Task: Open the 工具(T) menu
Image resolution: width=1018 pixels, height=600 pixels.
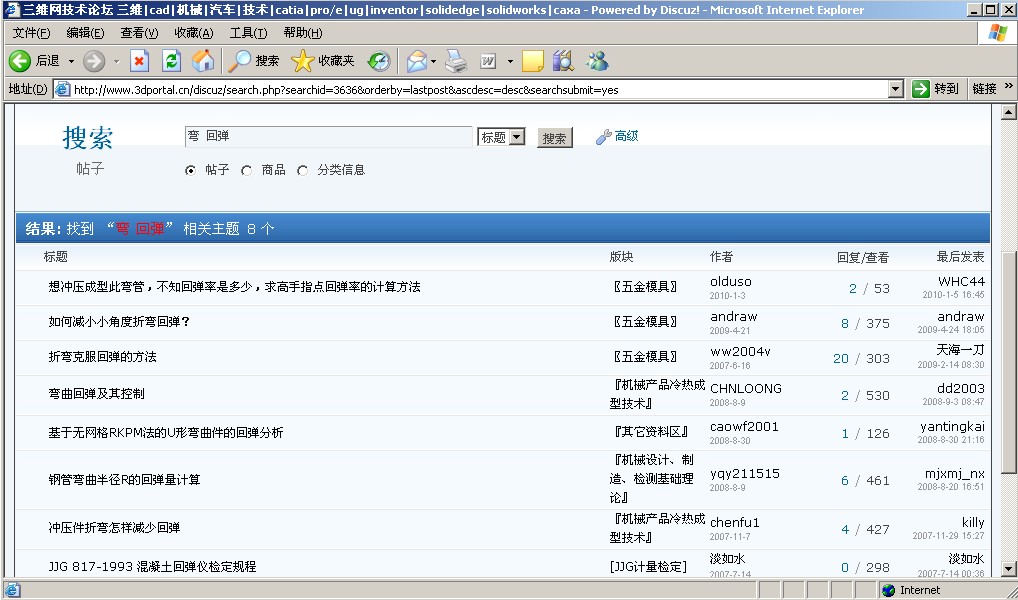Action: [x=248, y=32]
